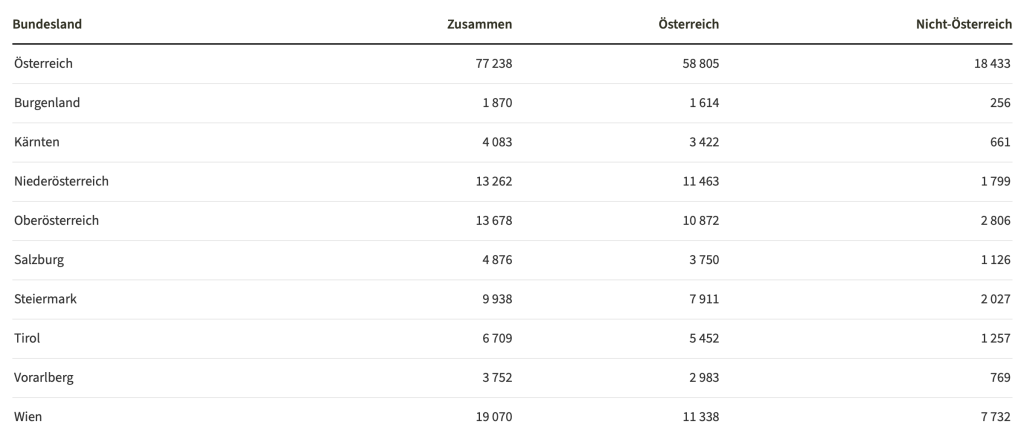Click the Bundesland column header
Image resolution: width=1024 pixels, height=442 pixels.
coord(48,23)
